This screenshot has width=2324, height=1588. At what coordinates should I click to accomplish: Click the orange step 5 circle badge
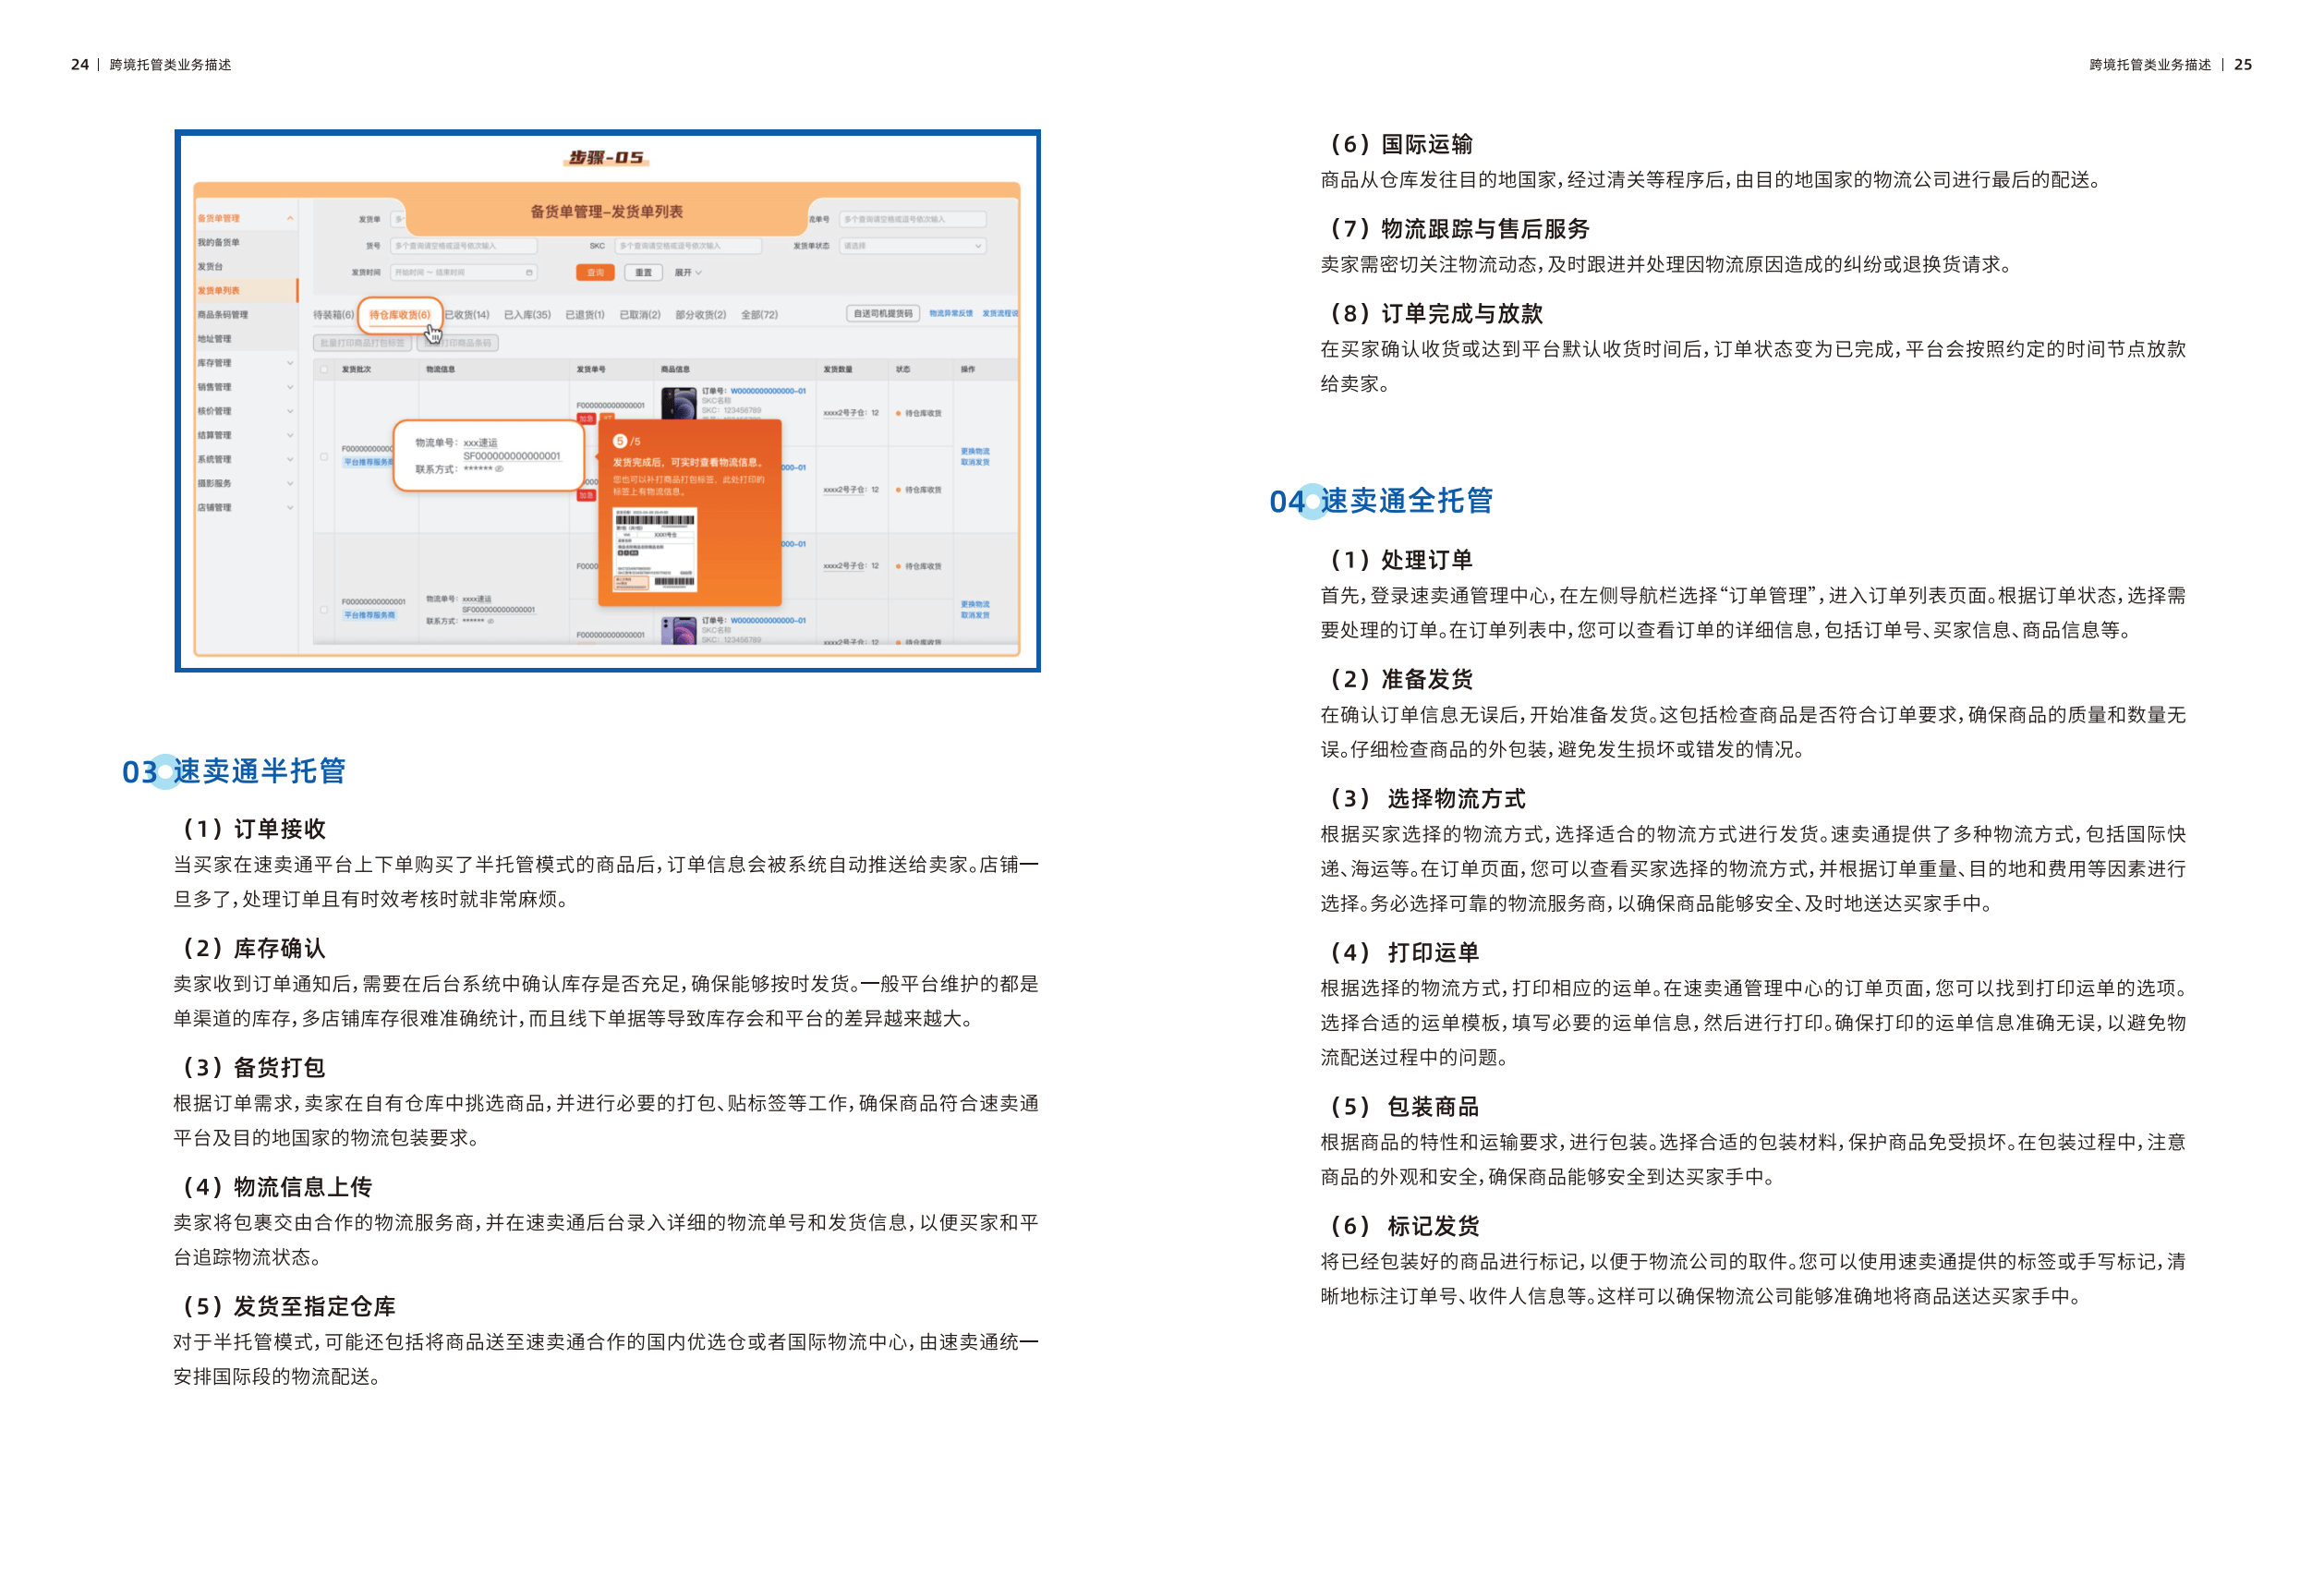click(619, 441)
